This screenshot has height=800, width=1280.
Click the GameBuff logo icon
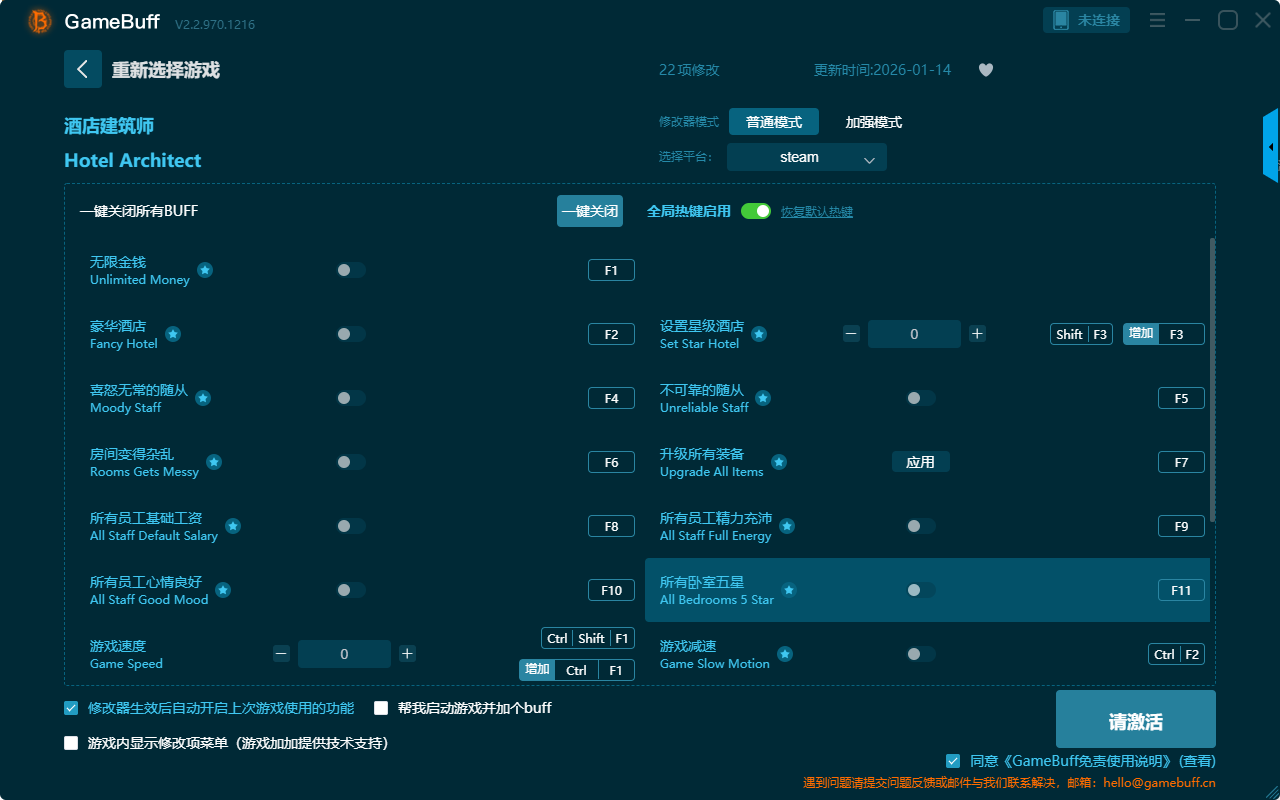point(40,21)
